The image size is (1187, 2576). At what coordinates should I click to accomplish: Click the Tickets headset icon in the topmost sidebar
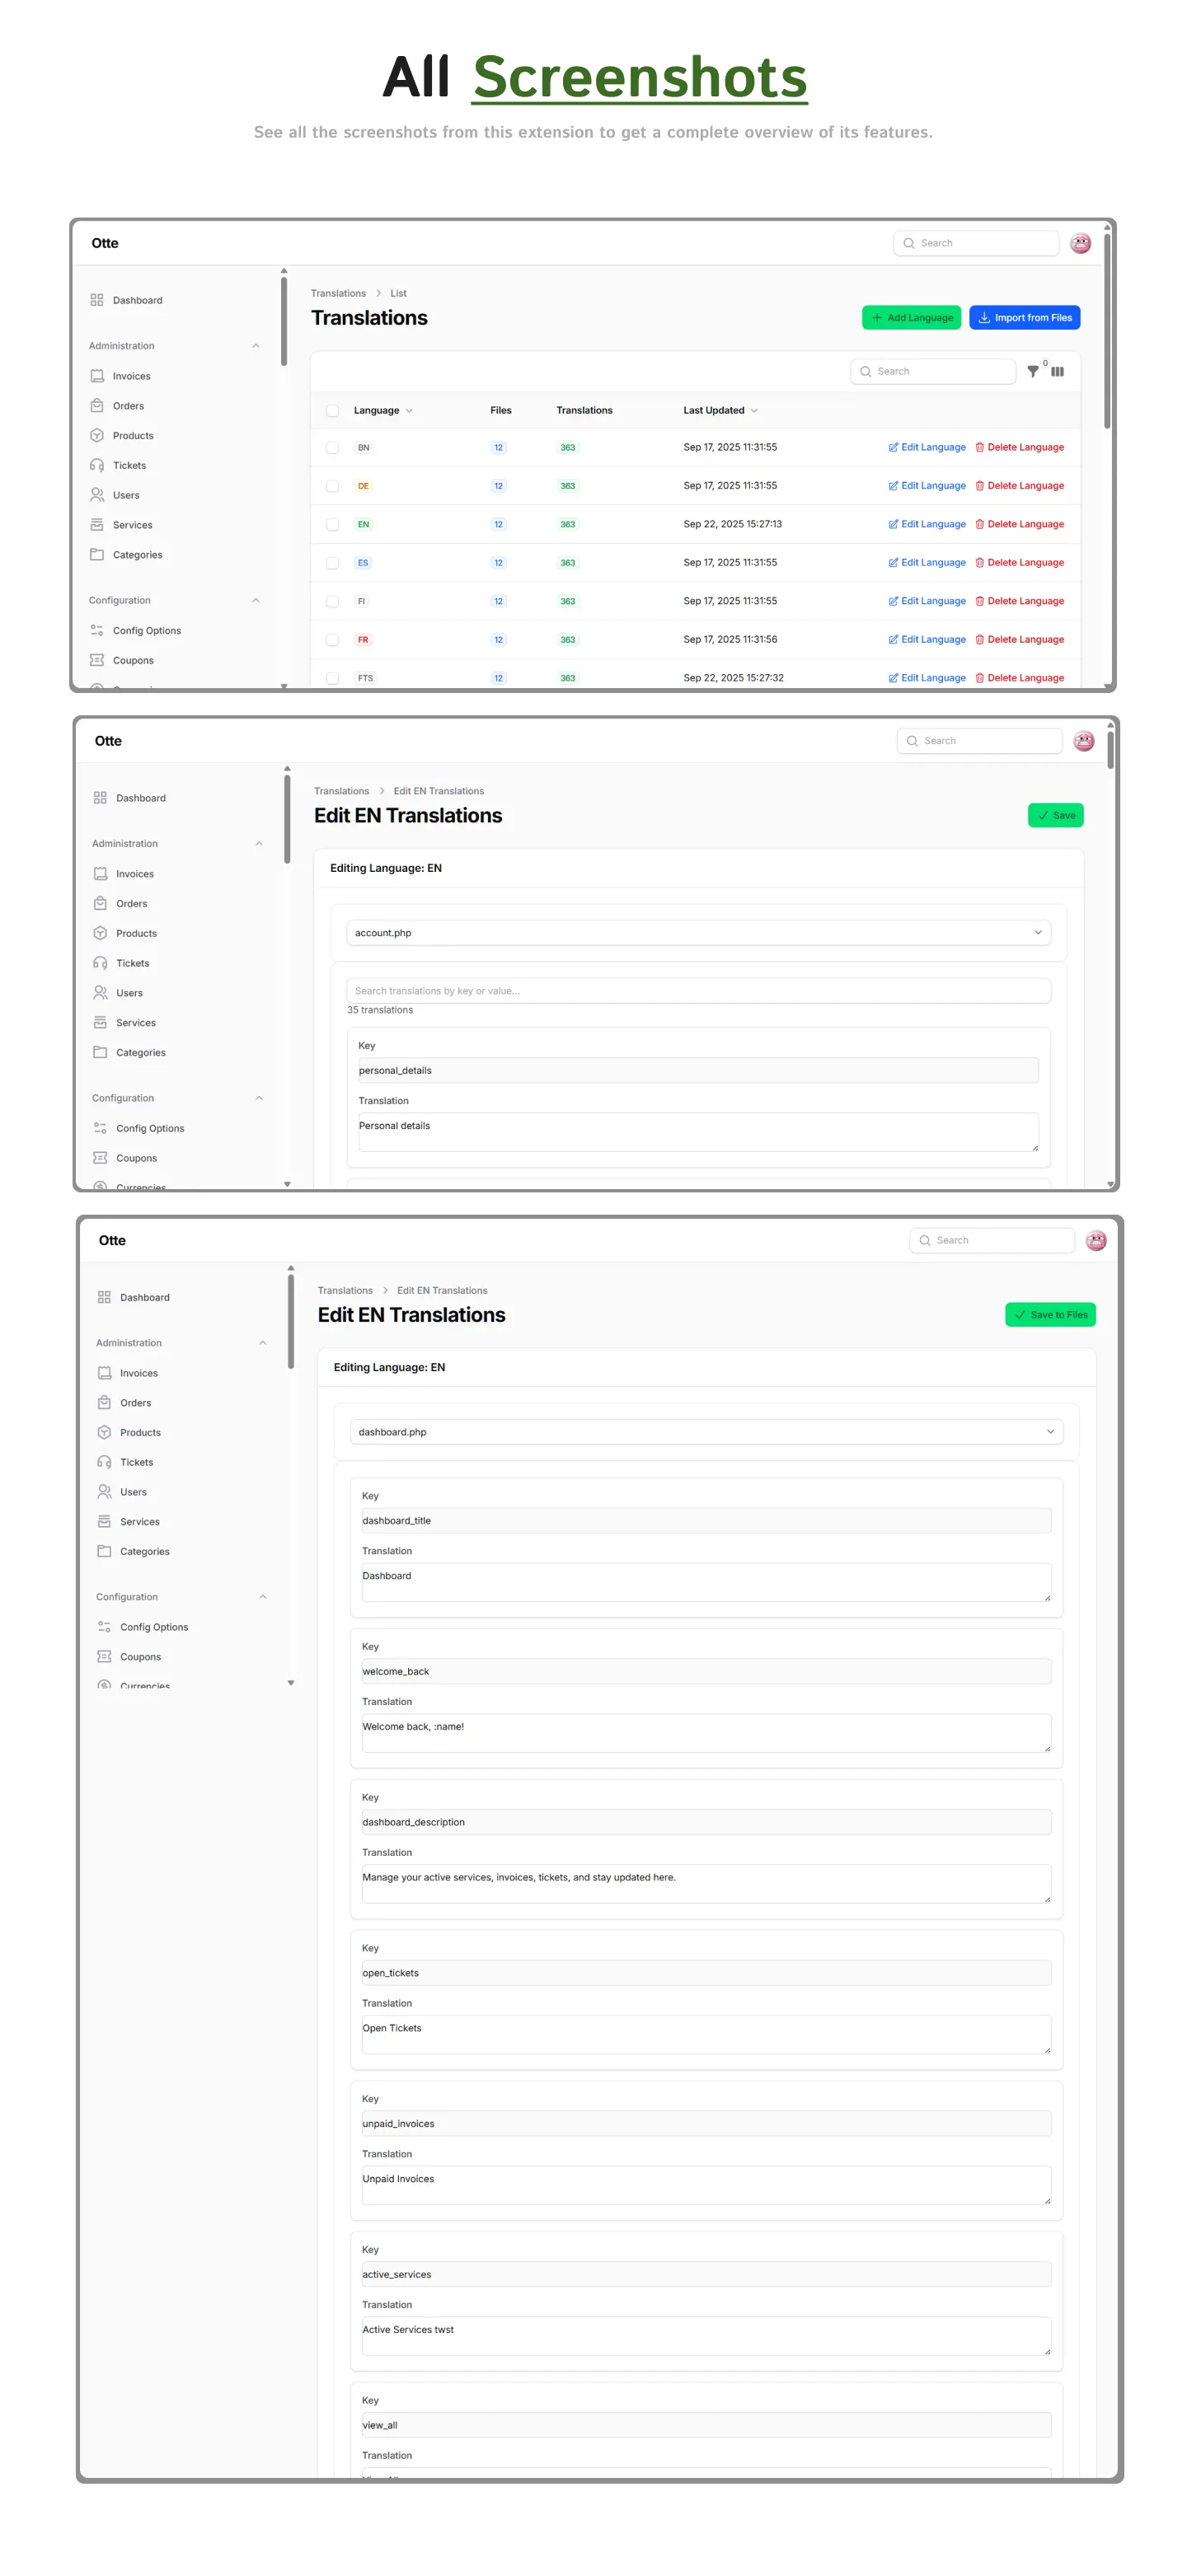point(97,466)
